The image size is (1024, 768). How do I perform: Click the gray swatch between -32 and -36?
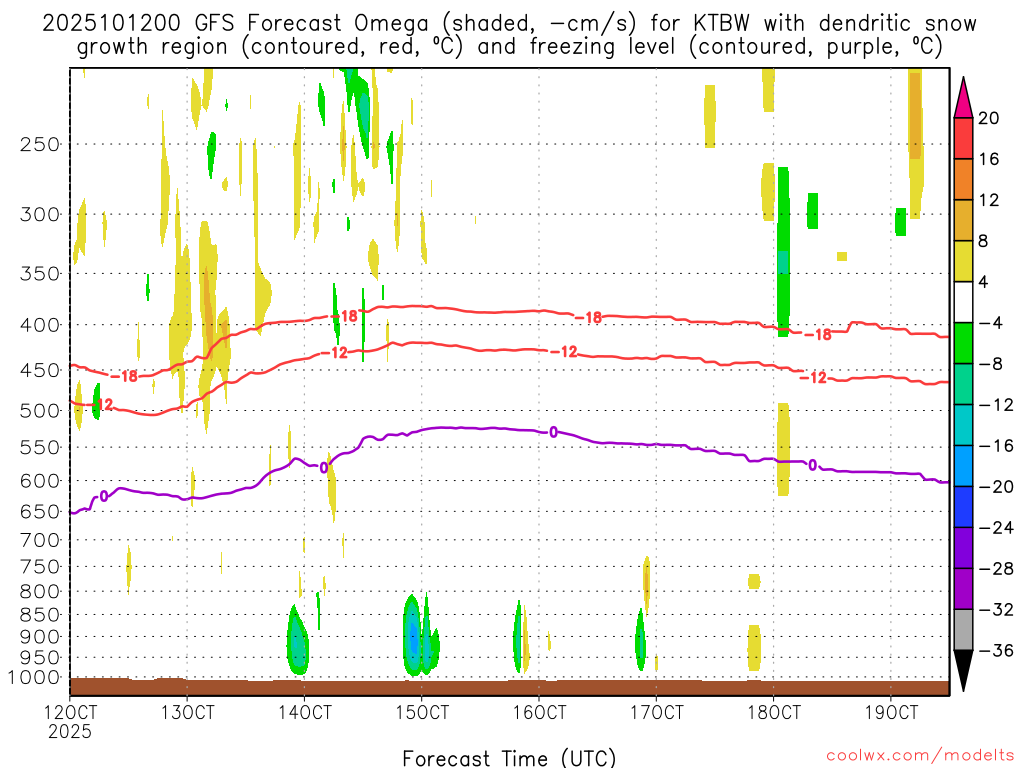pyautogui.click(x=963, y=630)
